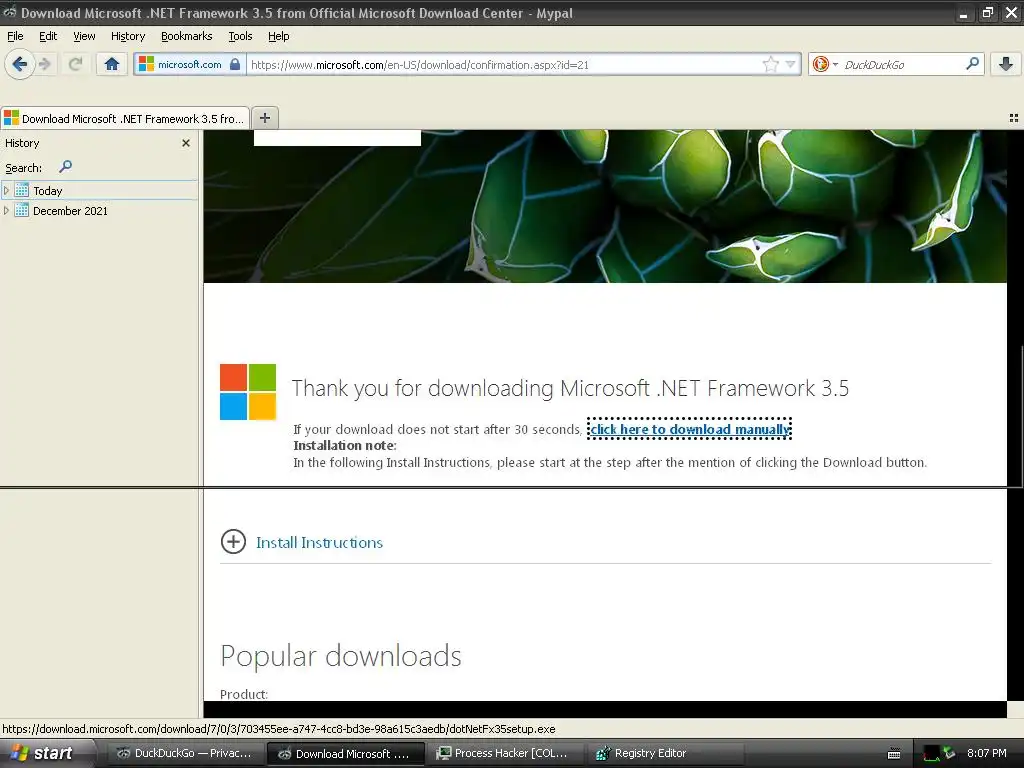
Task: Click the status bar download URL
Action: click(279, 729)
